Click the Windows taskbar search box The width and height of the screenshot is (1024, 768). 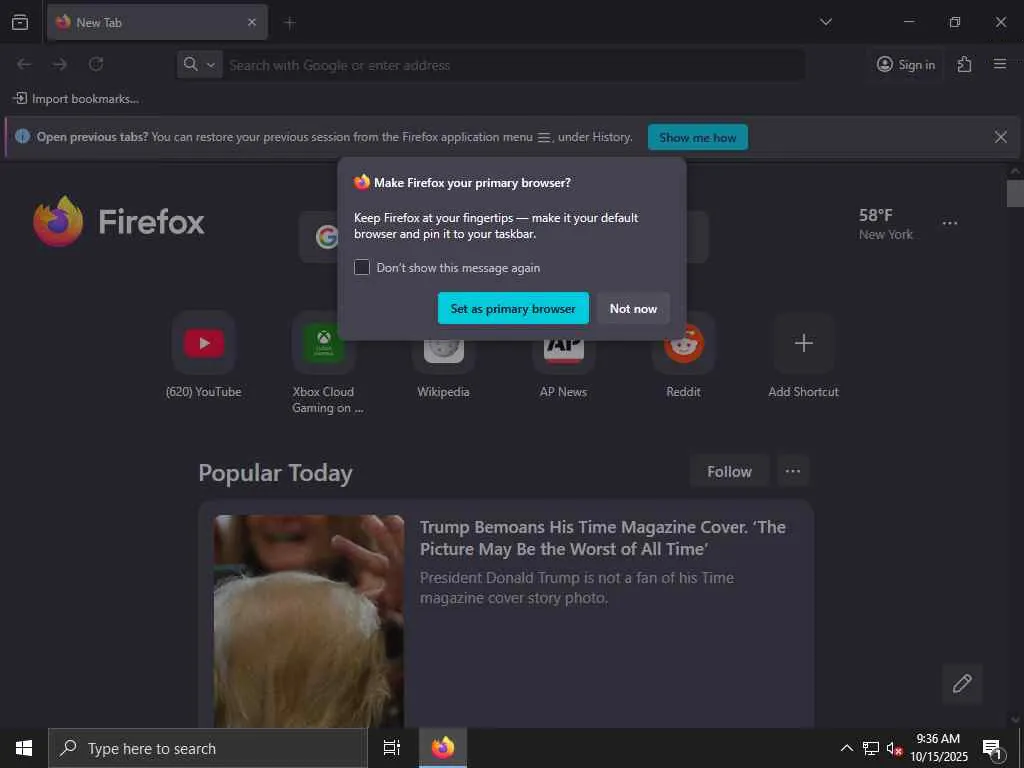pos(208,748)
